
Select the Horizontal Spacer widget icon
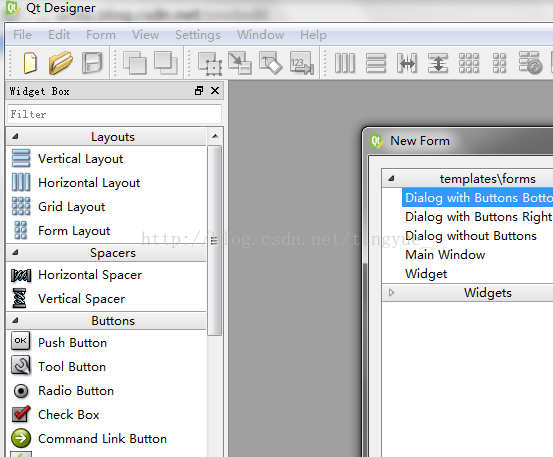tap(21, 275)
